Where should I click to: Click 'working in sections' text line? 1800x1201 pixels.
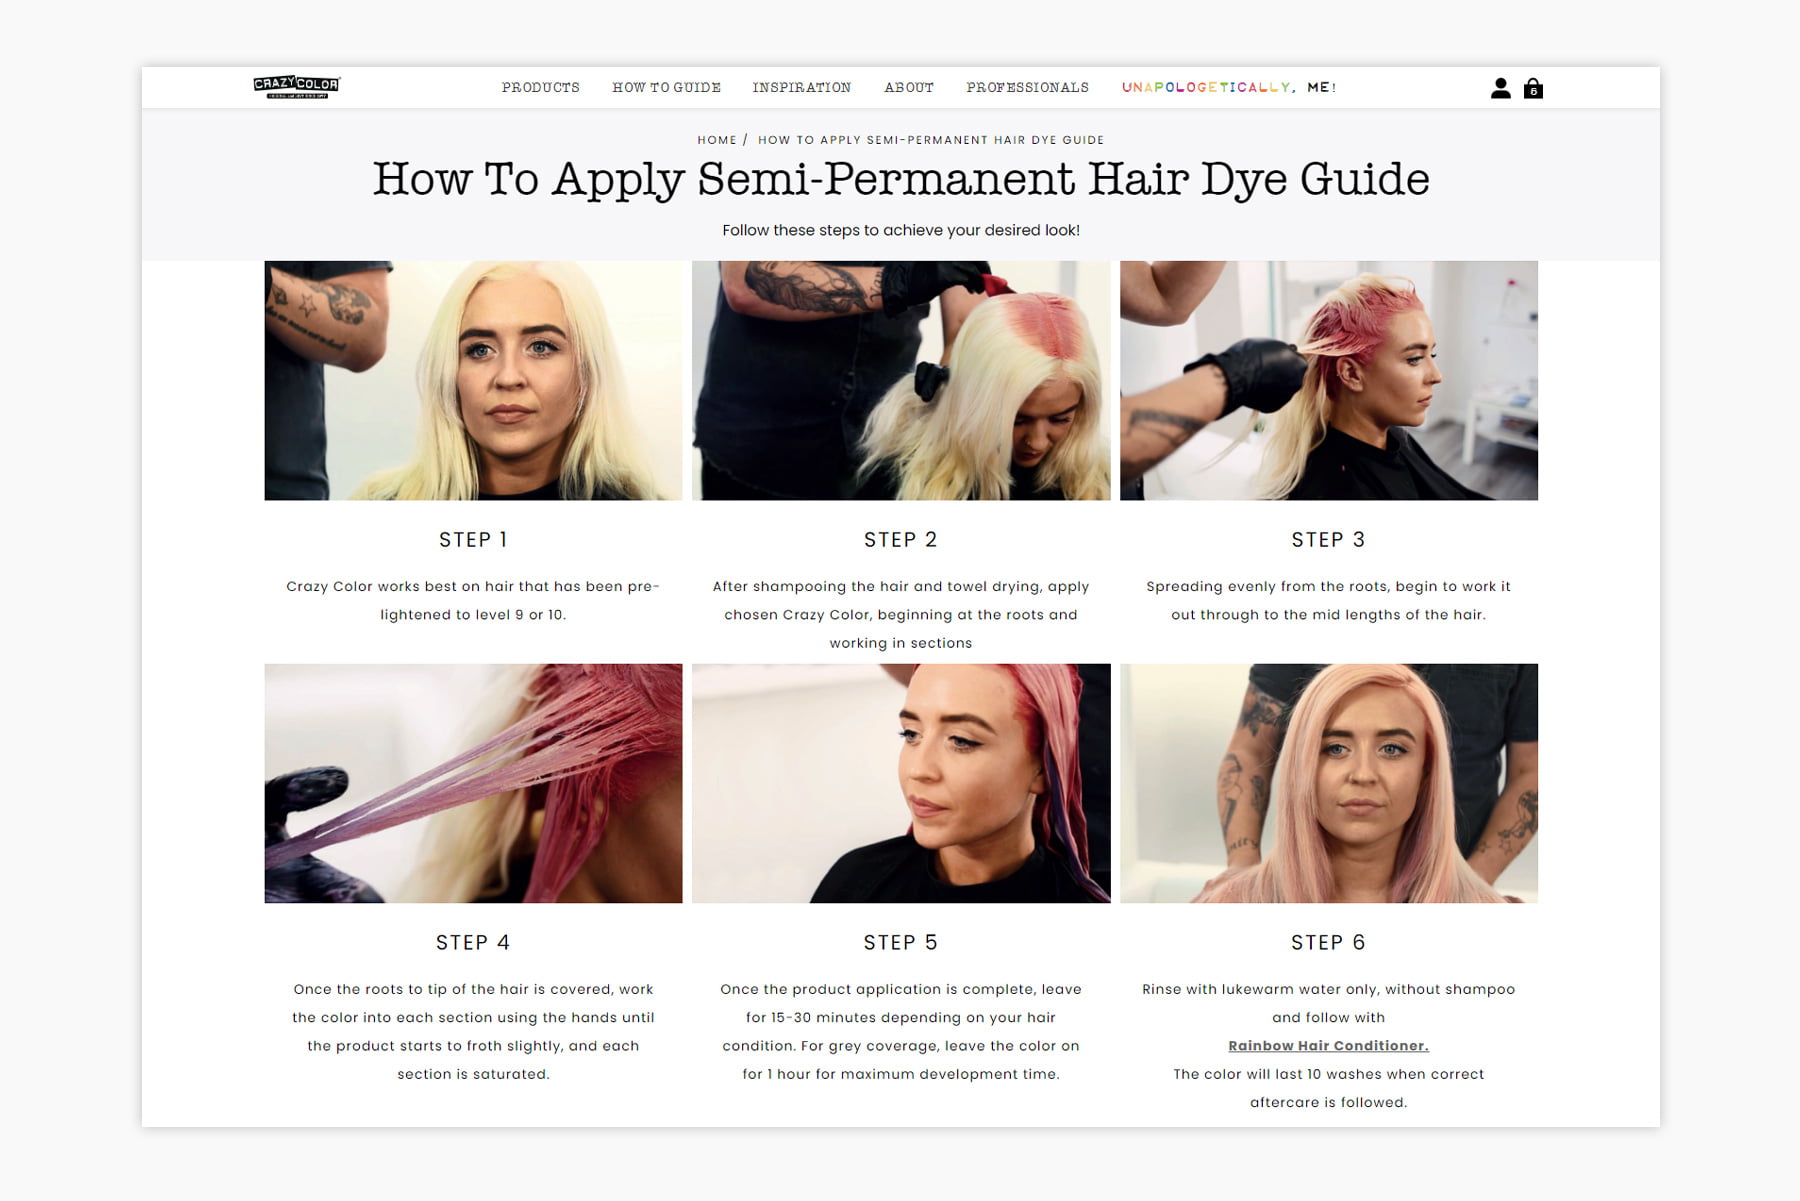[x=901, y=643]
